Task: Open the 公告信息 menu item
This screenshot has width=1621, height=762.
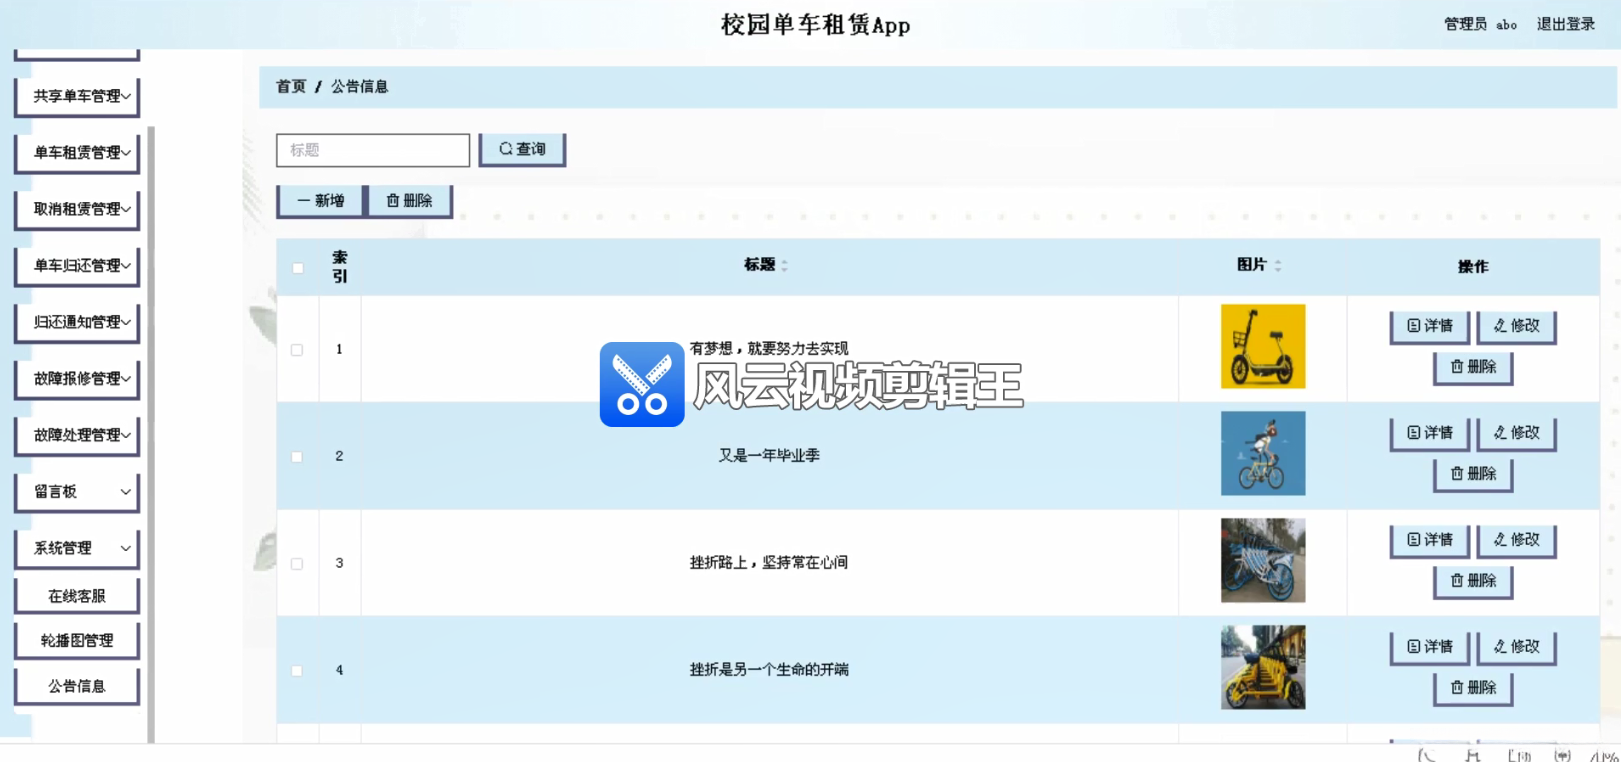Action: coord(77,686)
